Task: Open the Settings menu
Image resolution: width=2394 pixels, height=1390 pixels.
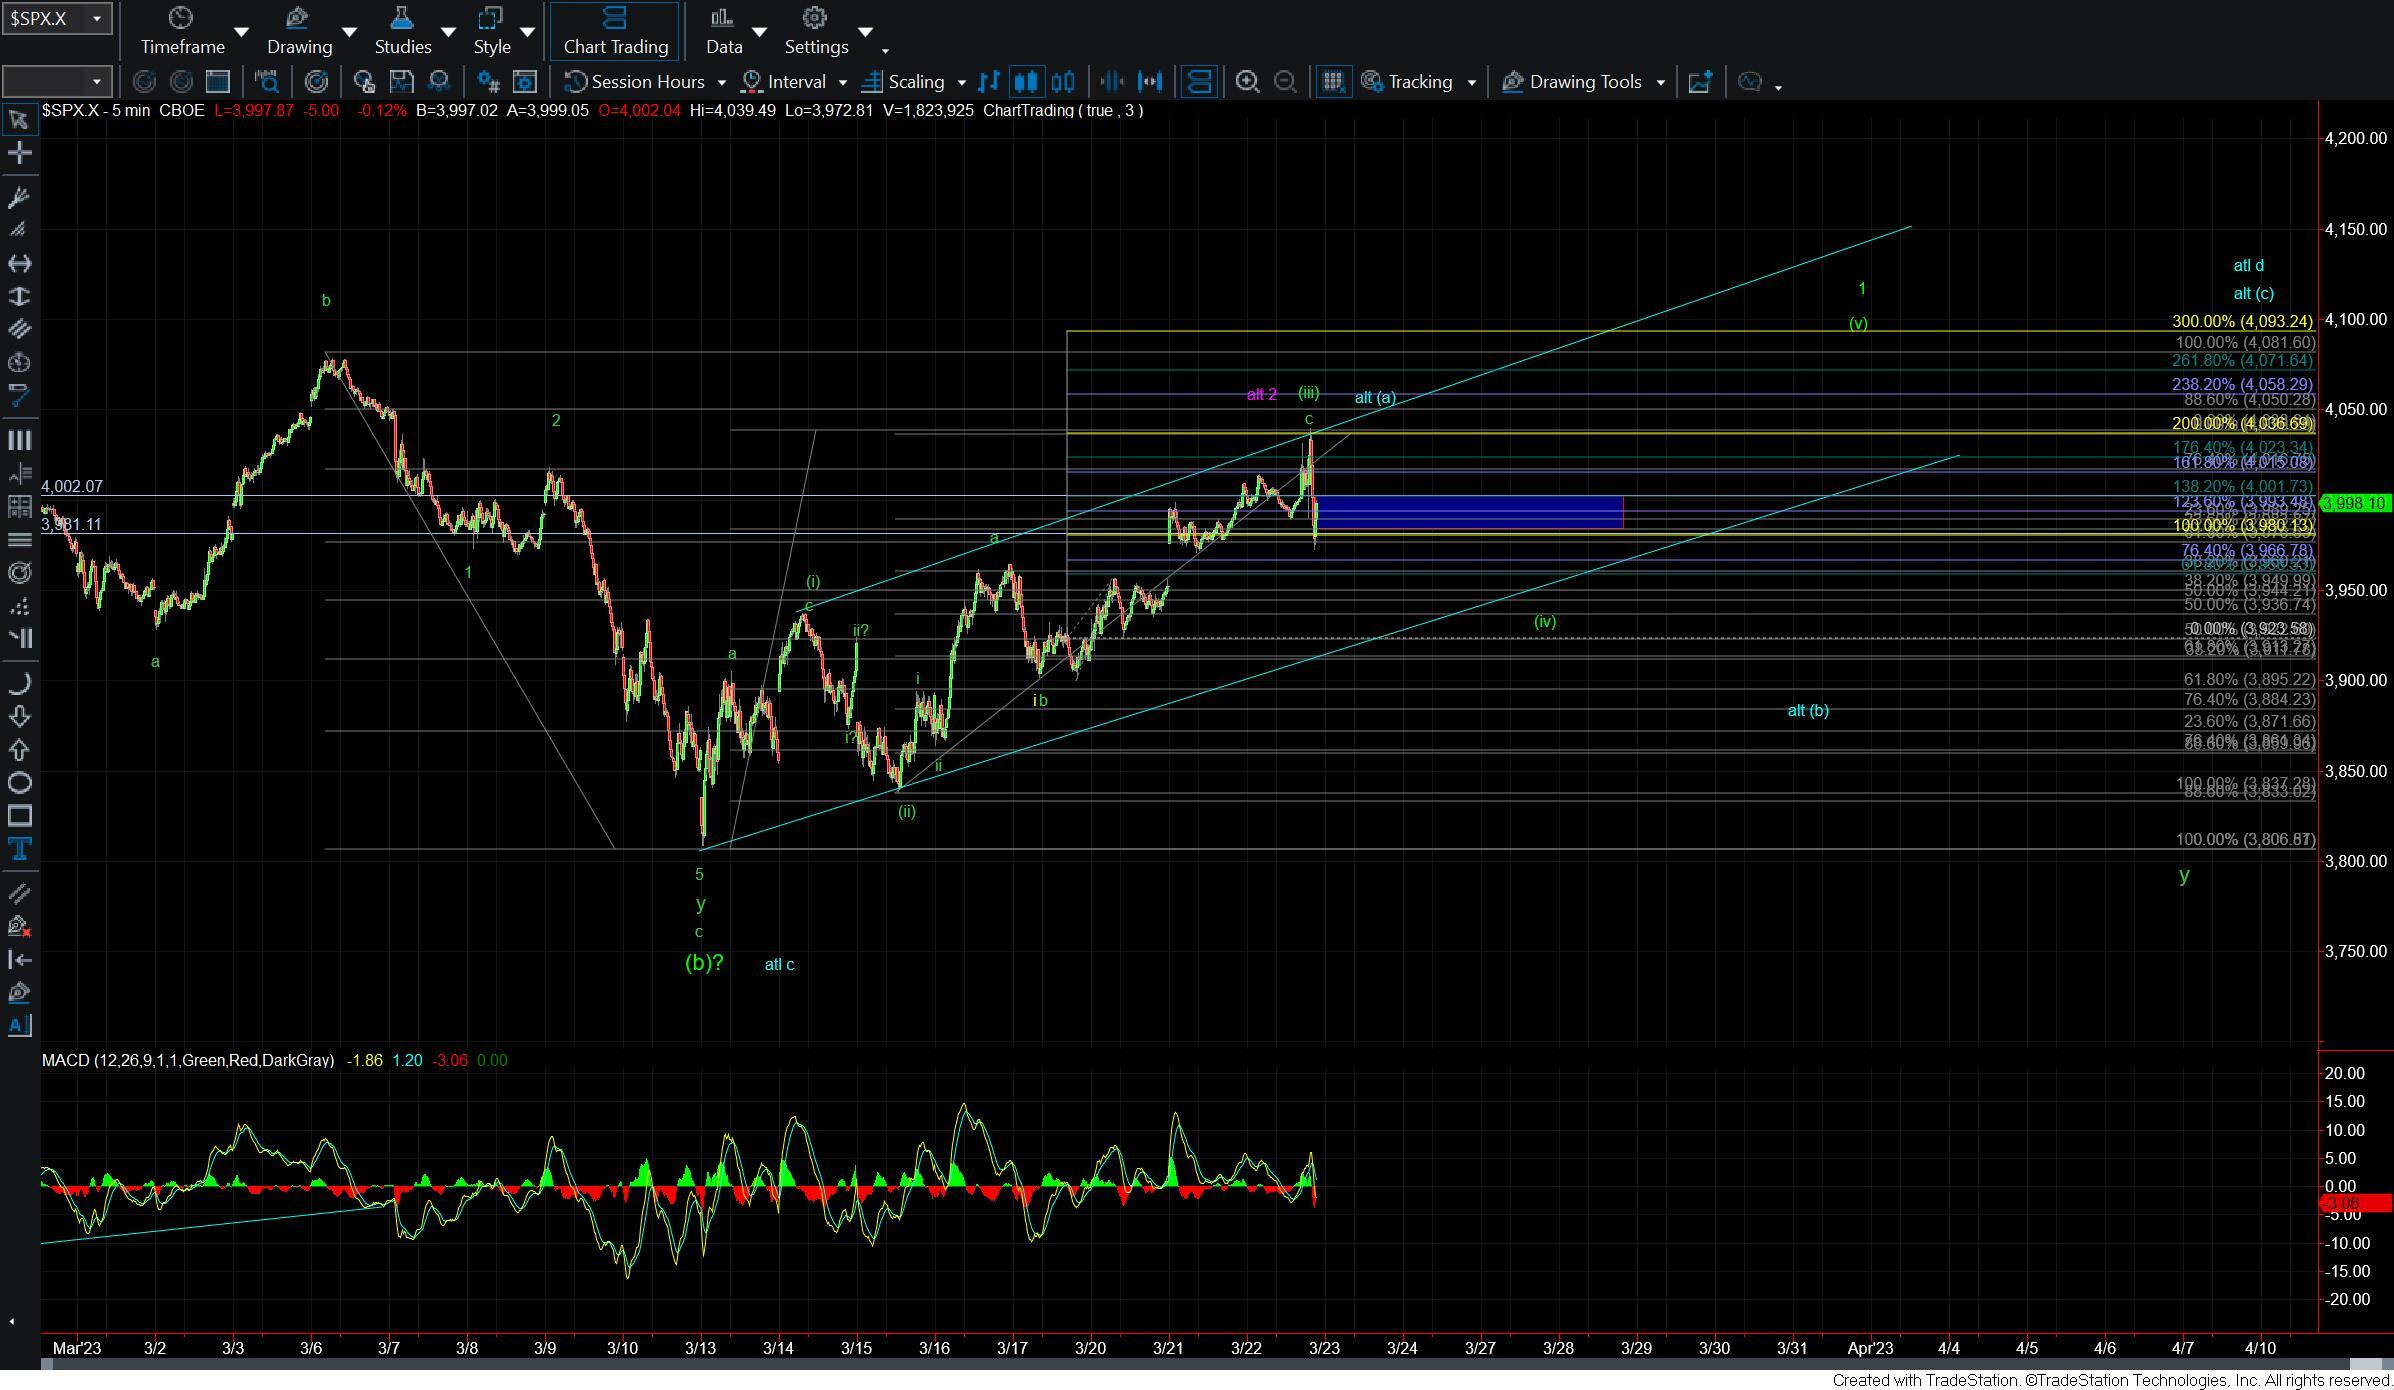Action: (x=816, y=31)
